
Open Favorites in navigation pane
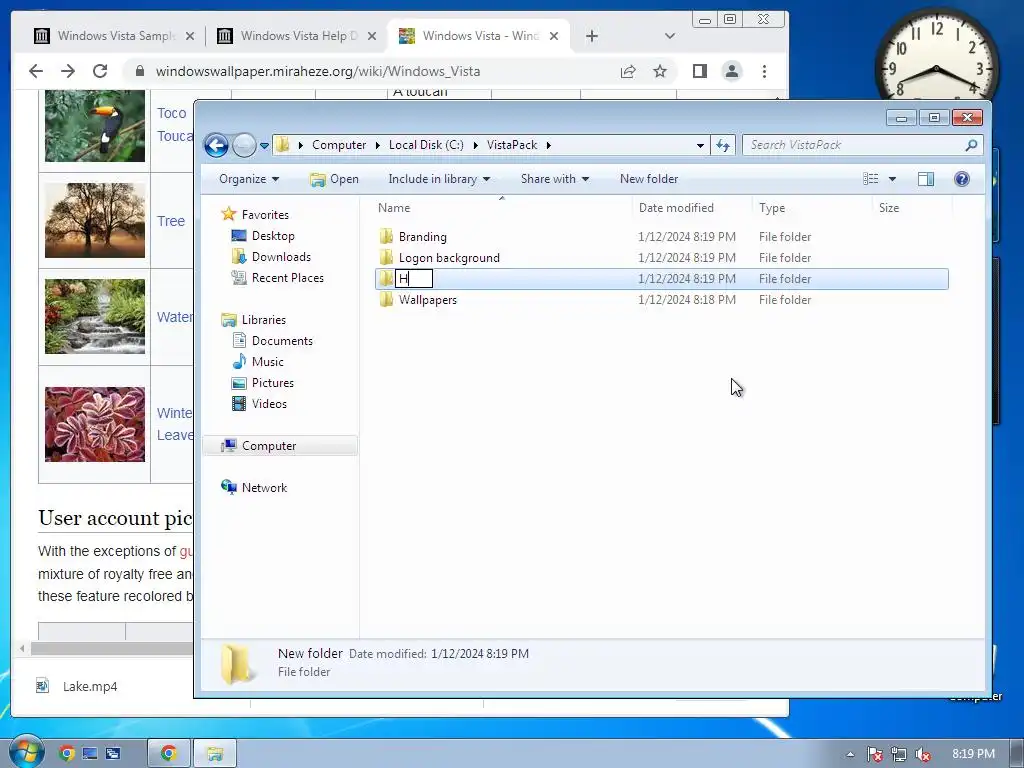tap(264, 215)
